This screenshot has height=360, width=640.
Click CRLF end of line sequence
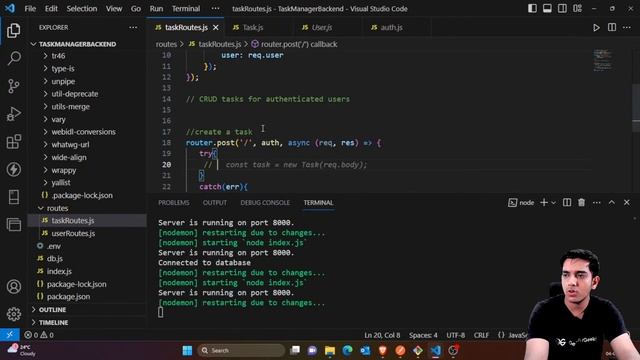pyautogui.click(x=481, y=335)
